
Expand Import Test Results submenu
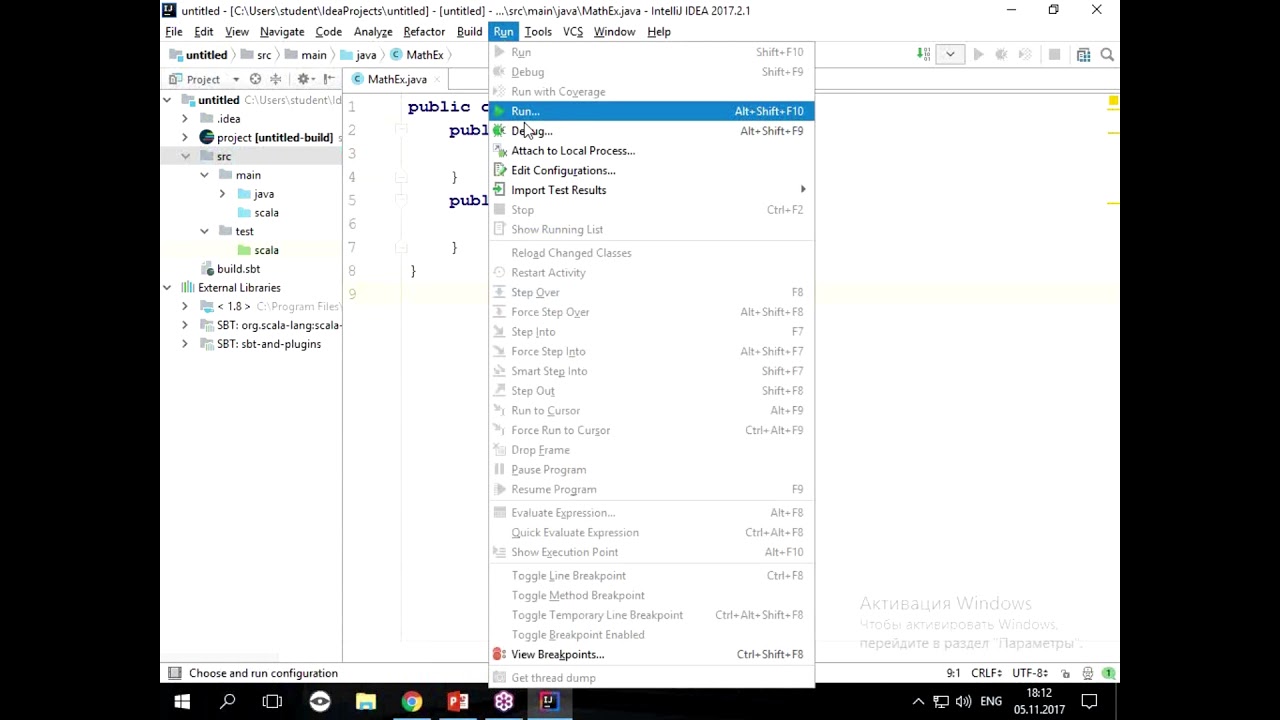[x=651, y=190]
